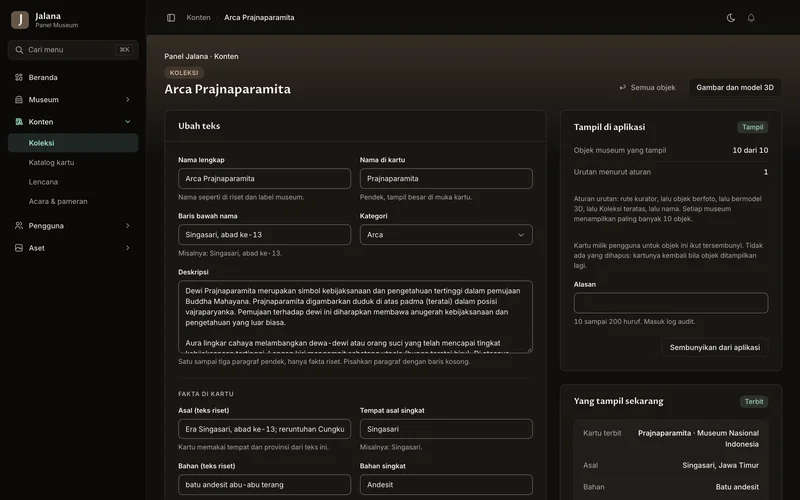
Task: Select Koleksi in the sidebar
Action: [x=73, y=143]
